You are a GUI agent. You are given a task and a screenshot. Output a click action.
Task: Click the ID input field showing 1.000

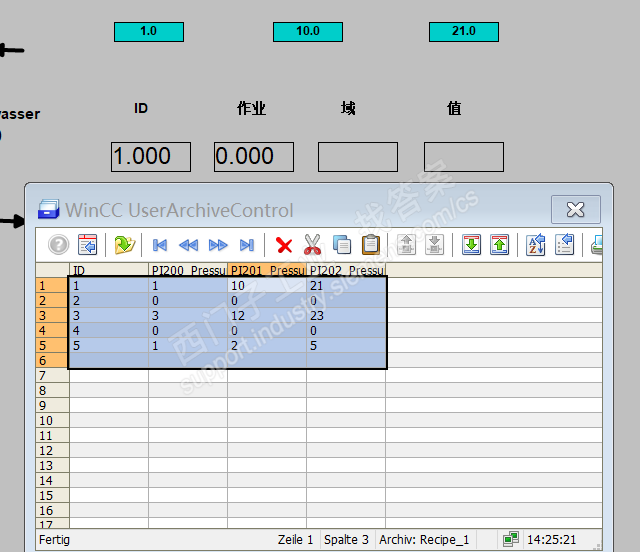[x=151, y=157]
